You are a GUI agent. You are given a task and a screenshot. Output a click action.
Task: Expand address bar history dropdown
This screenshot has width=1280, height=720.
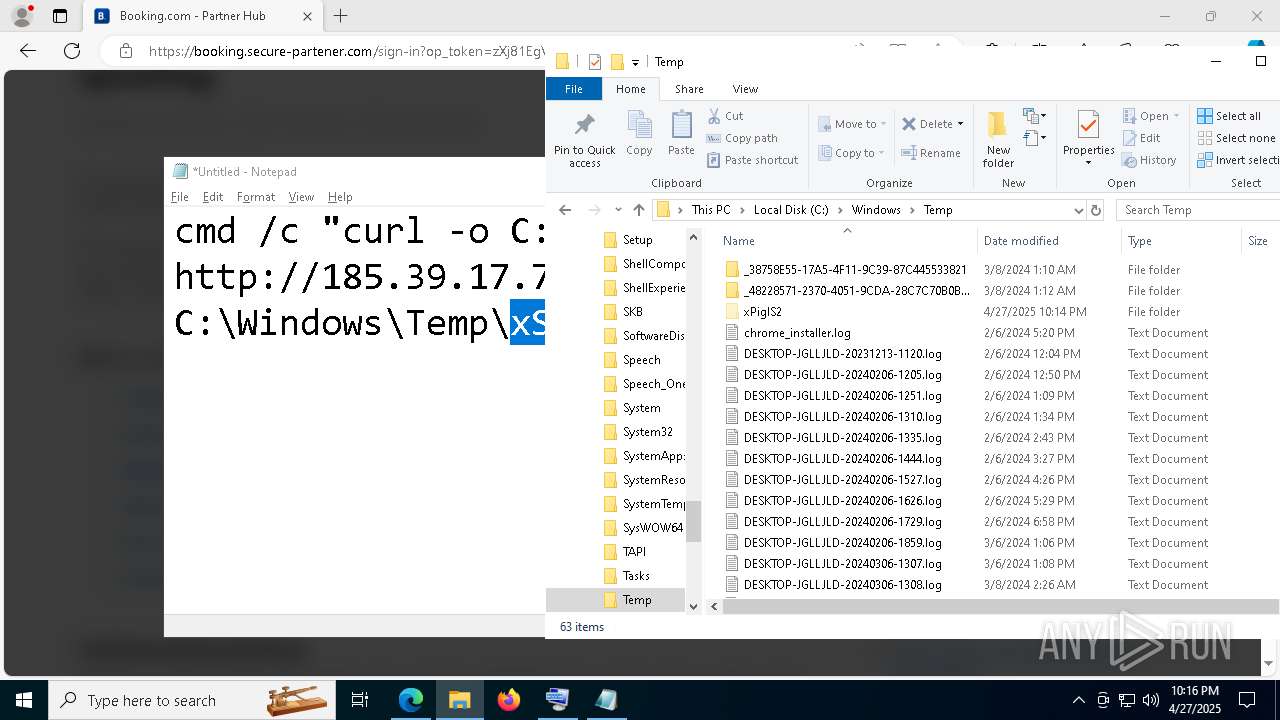click(1078, 210)
